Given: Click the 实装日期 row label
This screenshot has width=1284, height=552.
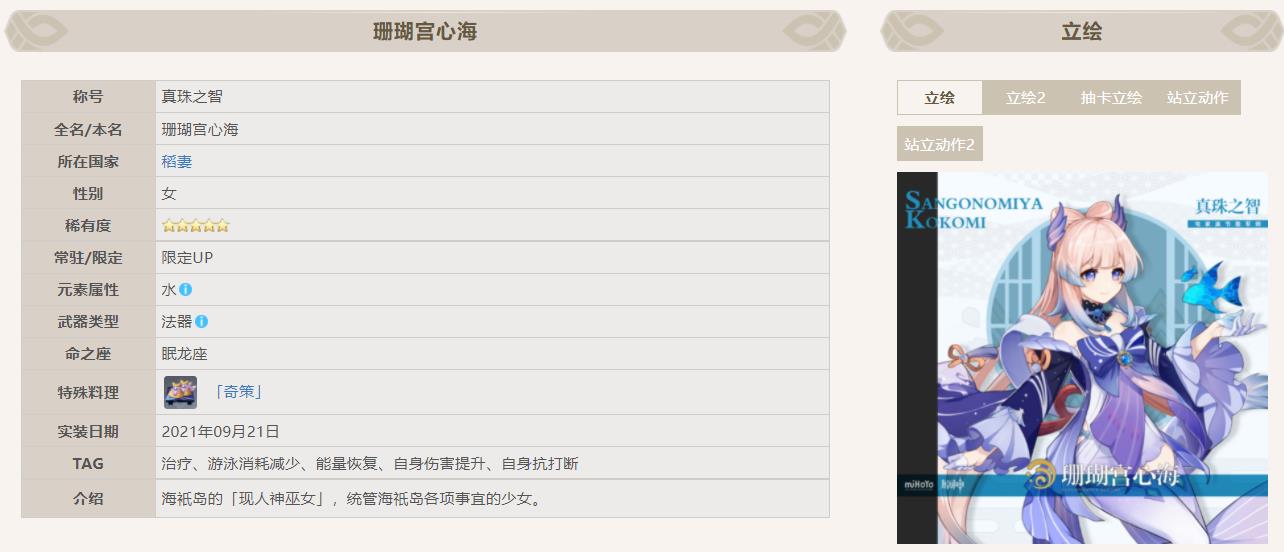Looking at the screenshot, I should pyautogui.click(x=88, y=432).
